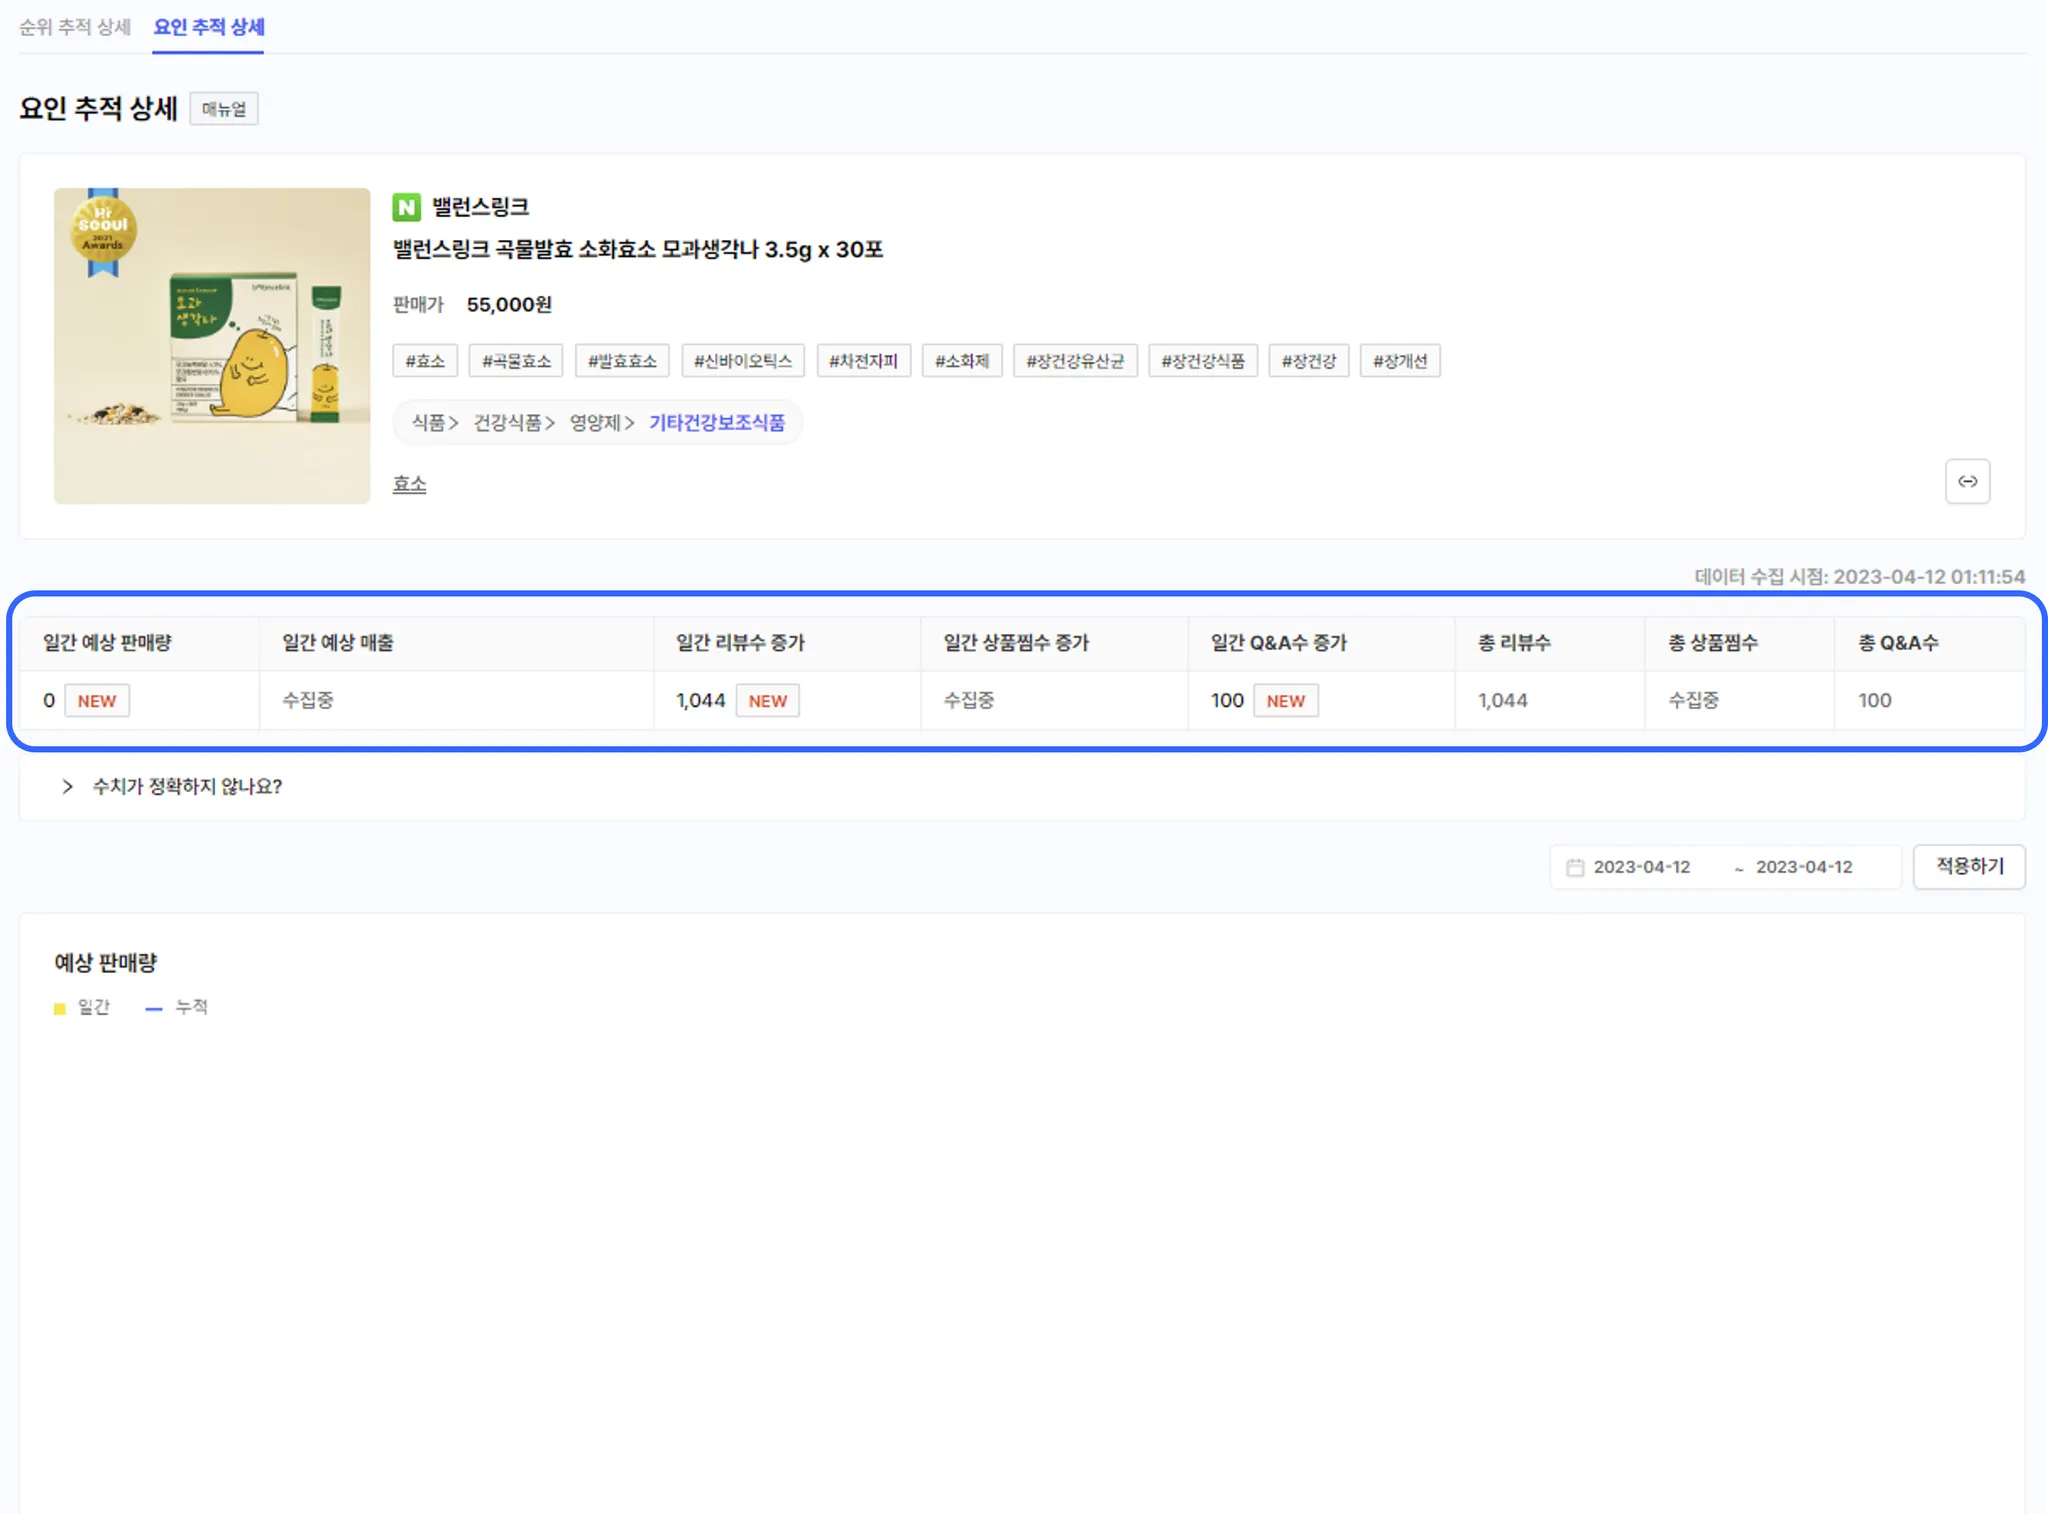This screenshot has height=1514, width=2048.
Task: Click the 건강식품 breadcrumb item
Action: [x=507, y=422]
